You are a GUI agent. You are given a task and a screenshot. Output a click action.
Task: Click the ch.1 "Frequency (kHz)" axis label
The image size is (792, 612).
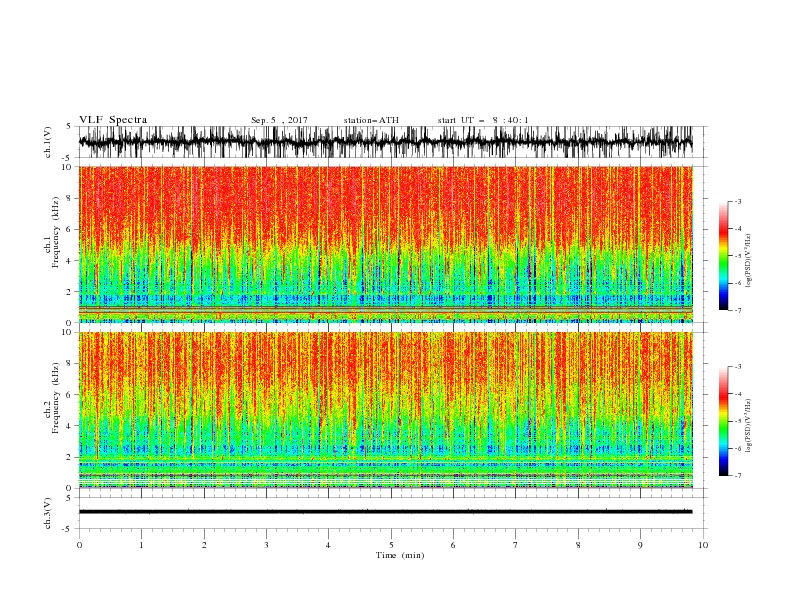coord(54,232)
